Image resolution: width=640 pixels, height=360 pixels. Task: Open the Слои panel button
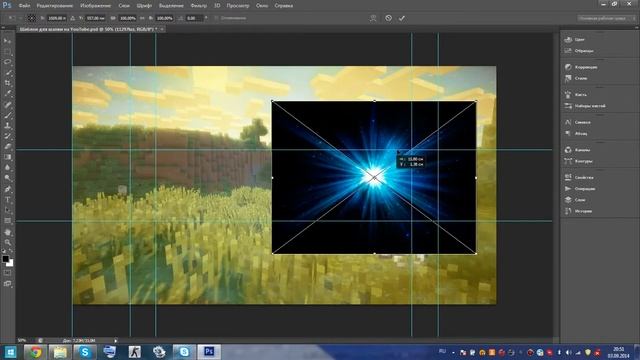[576, 200]
